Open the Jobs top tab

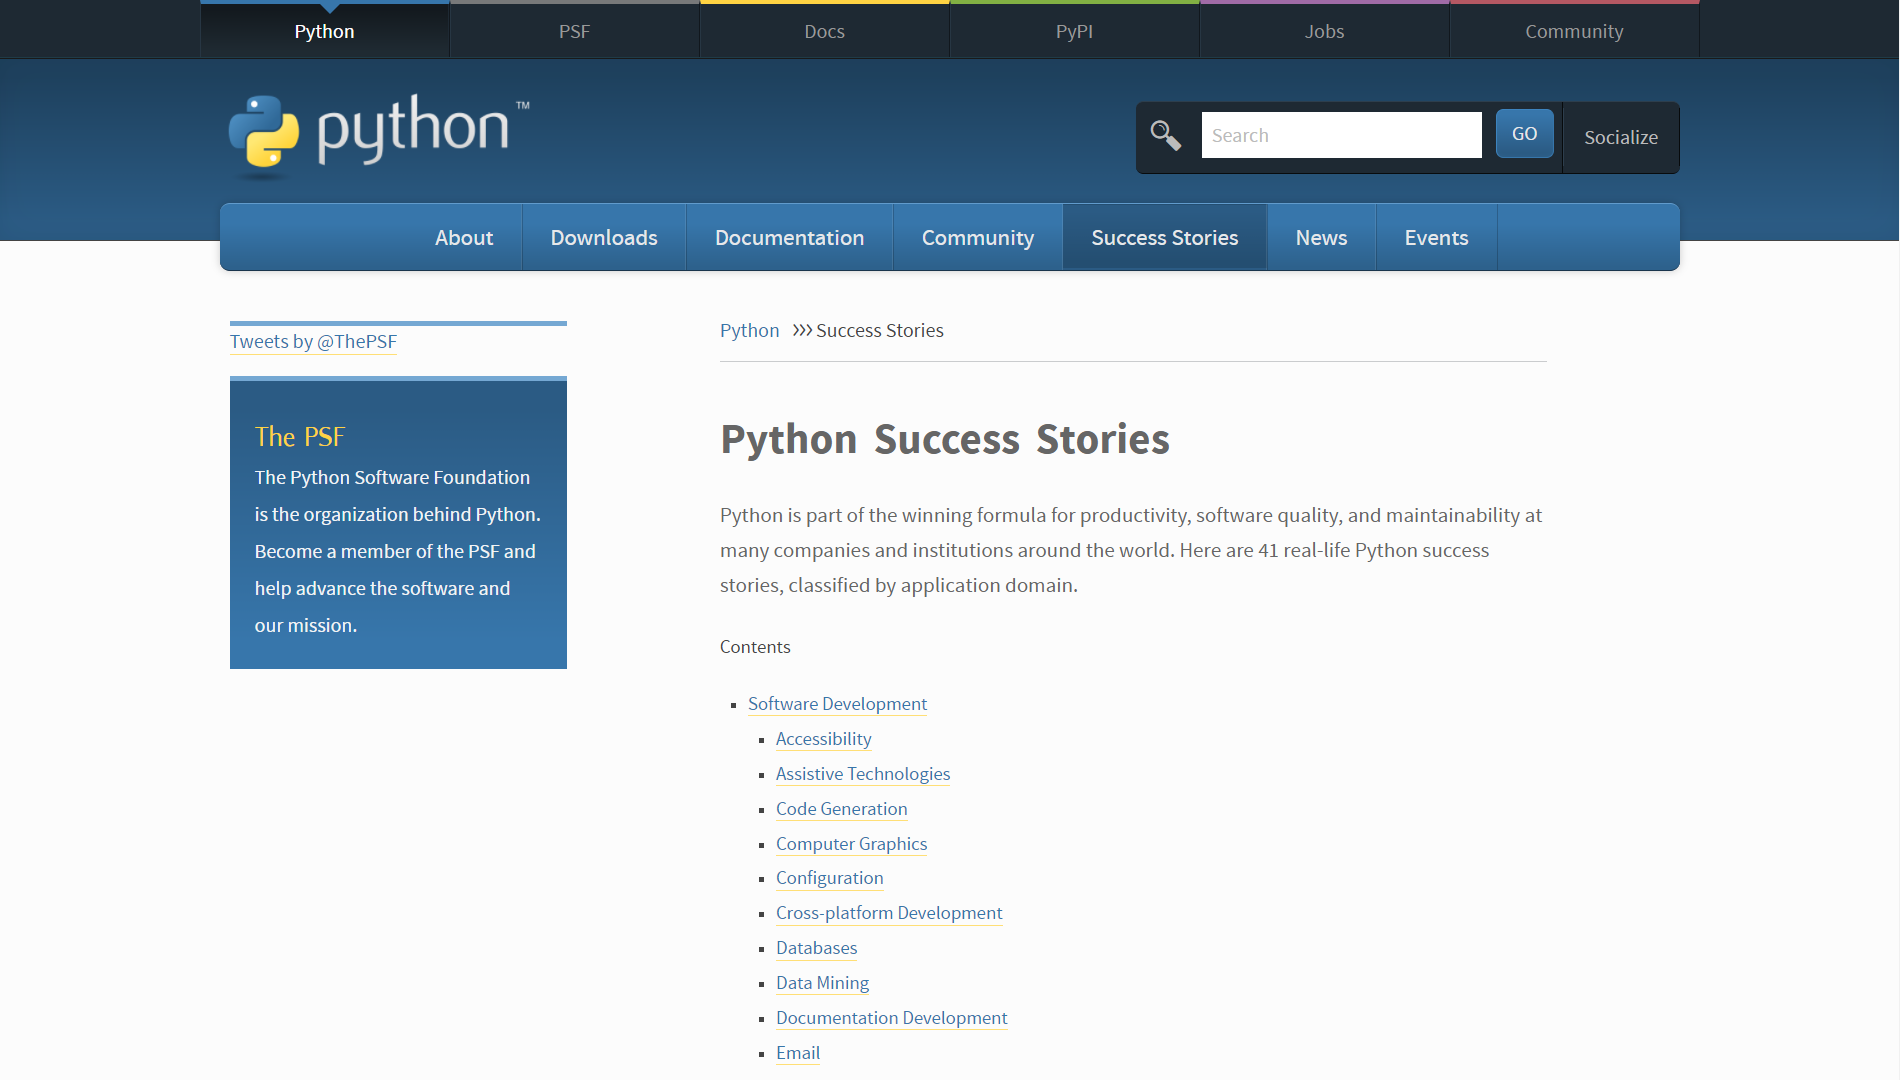[1325, 31]
